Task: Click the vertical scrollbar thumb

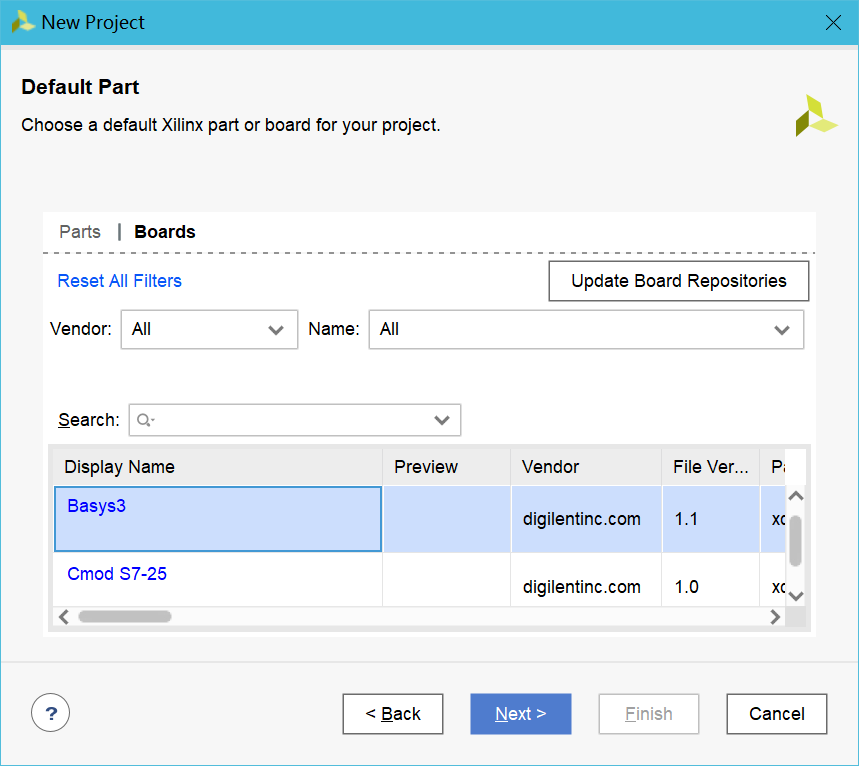Action: tap(796, 541)
